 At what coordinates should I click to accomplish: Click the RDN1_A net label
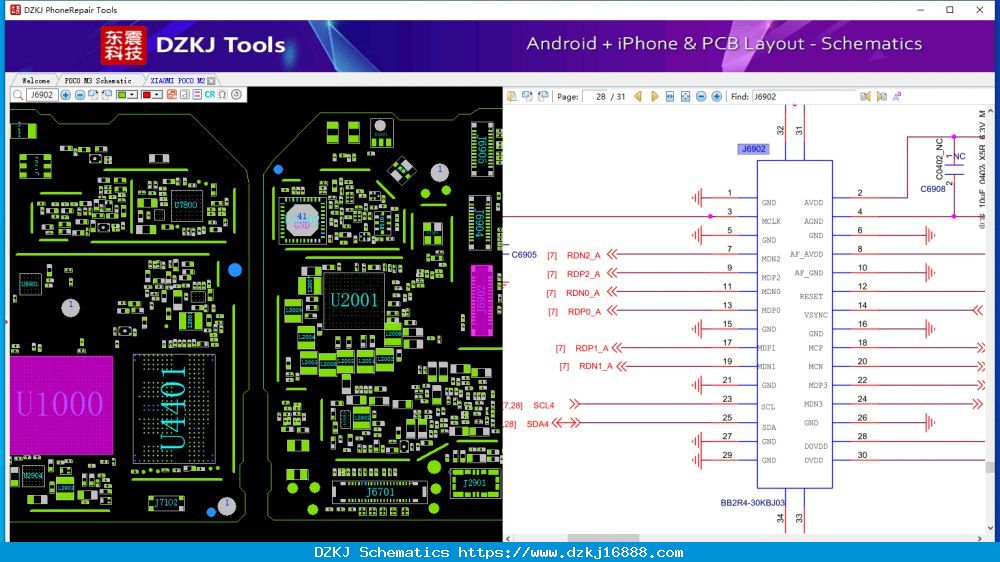tap(596, 366)
